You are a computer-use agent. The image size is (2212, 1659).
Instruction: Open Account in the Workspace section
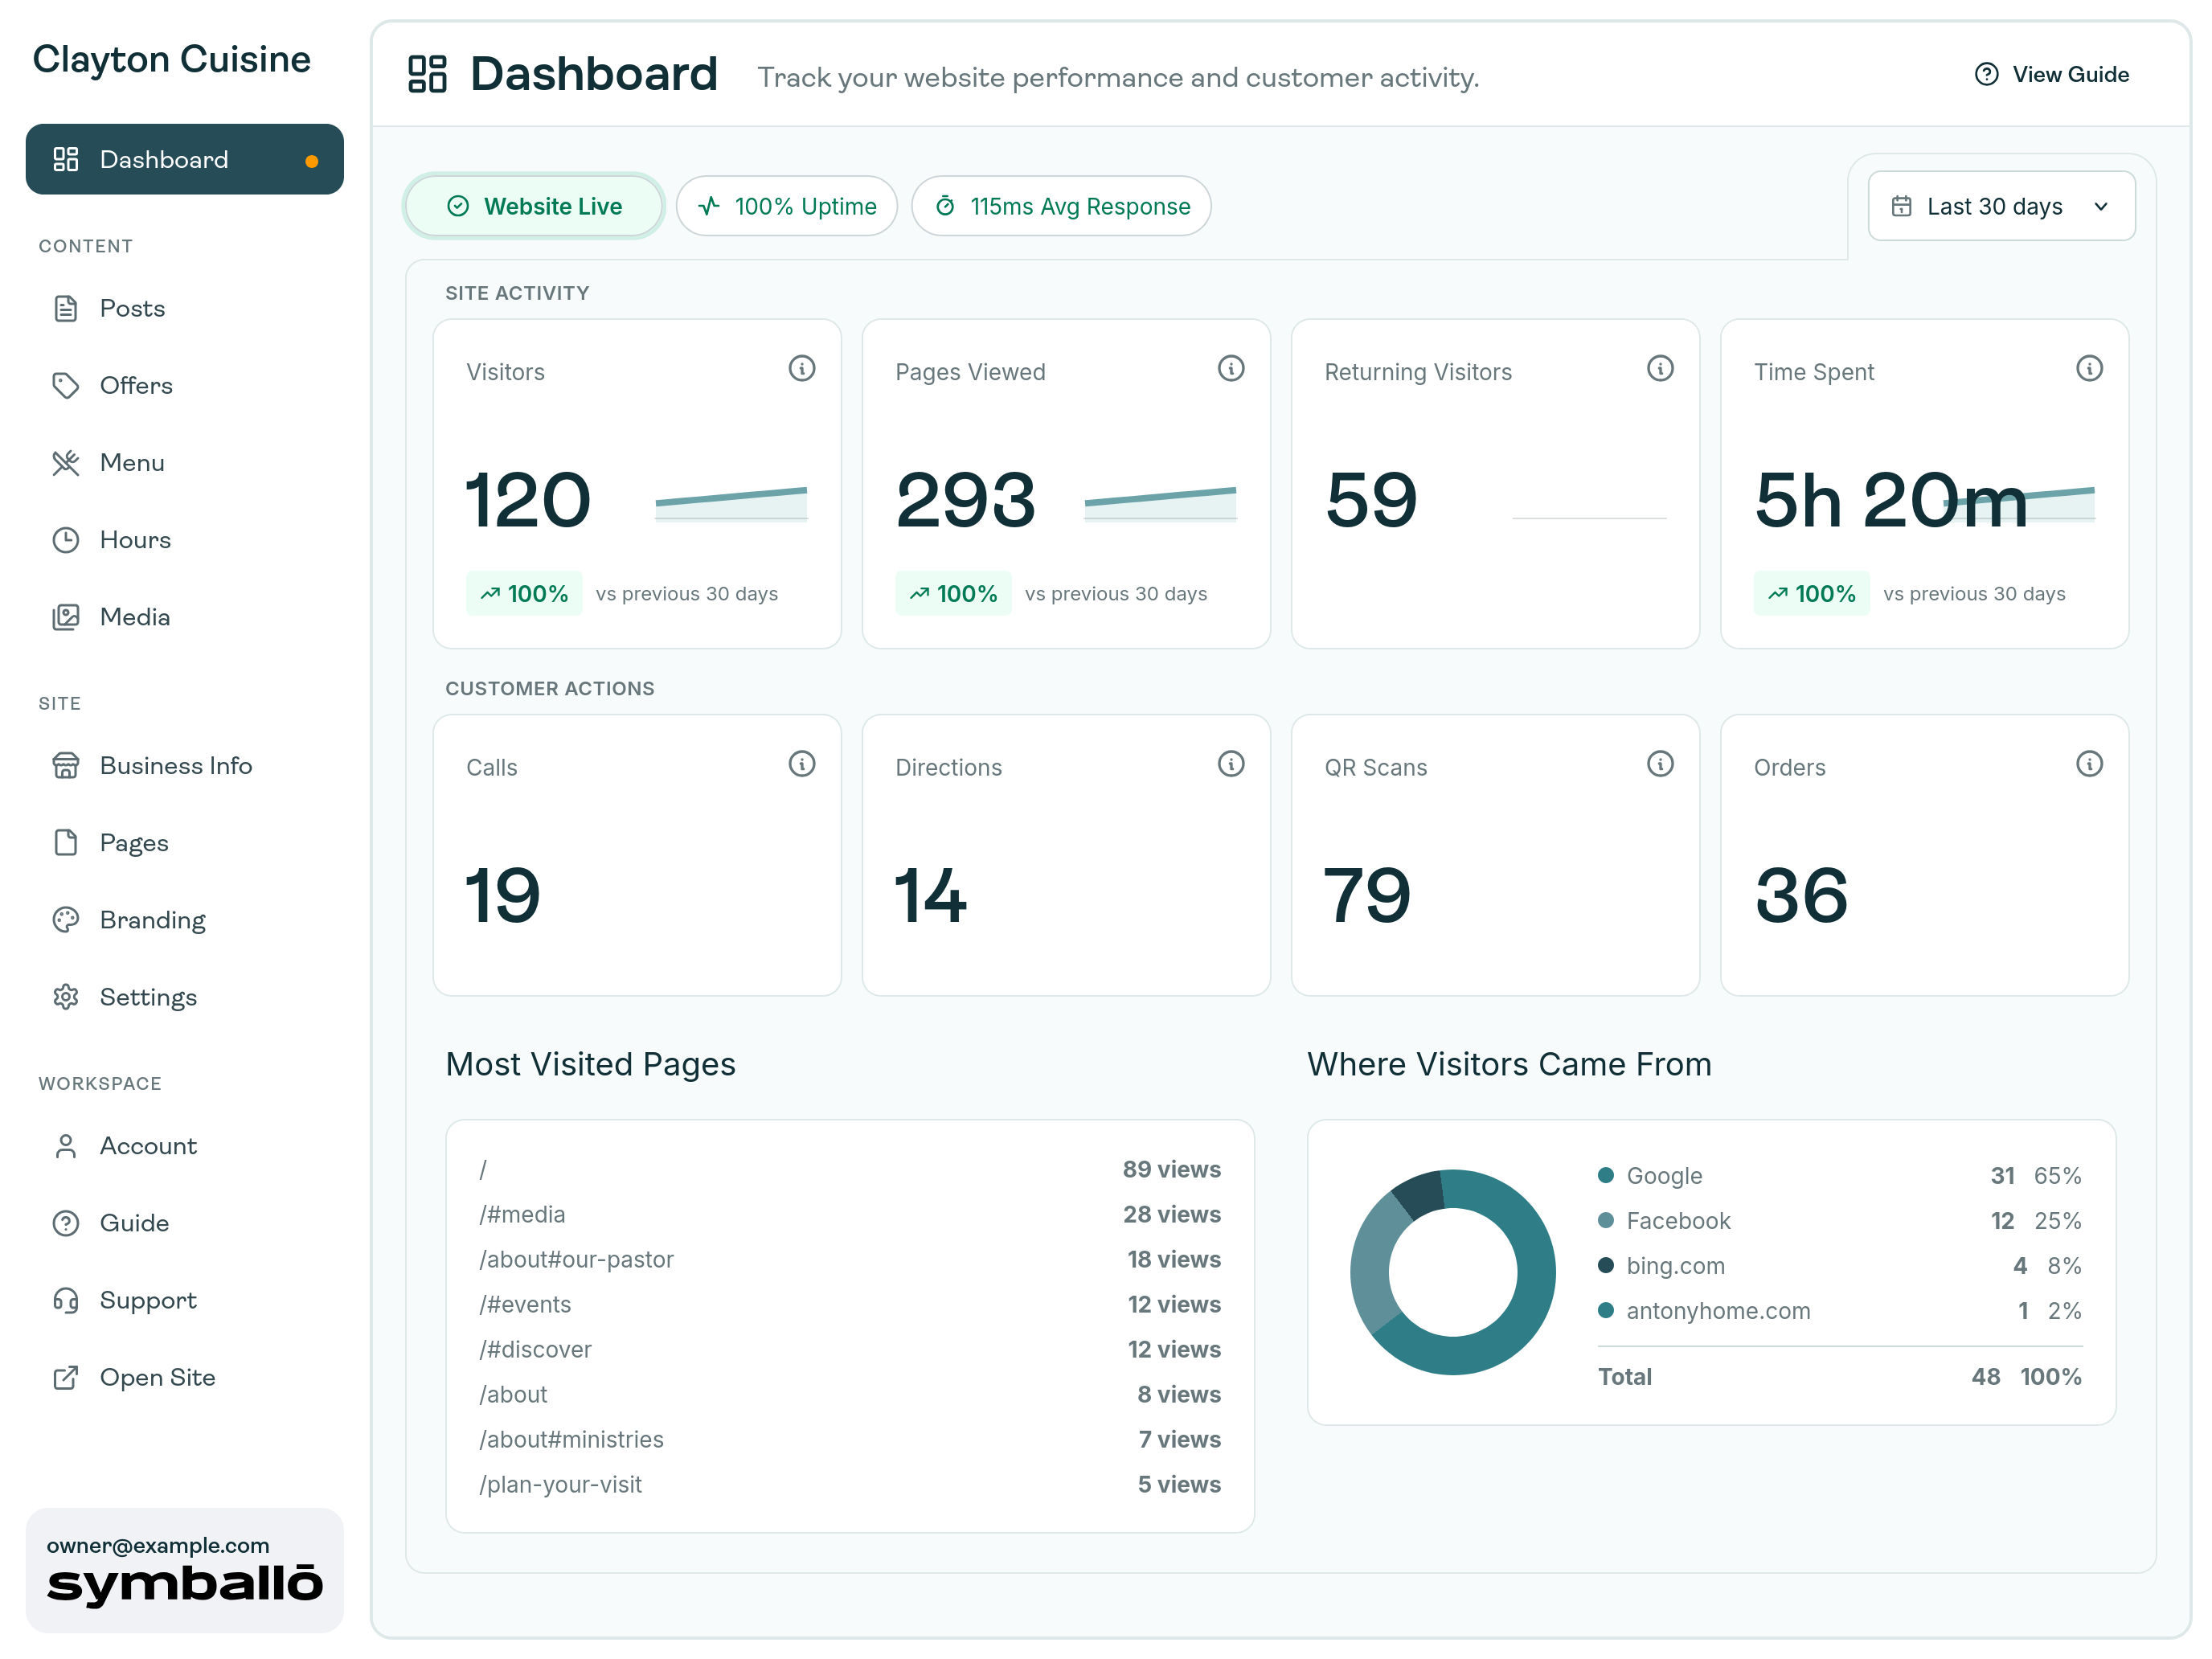click(x=185, y=1146)
